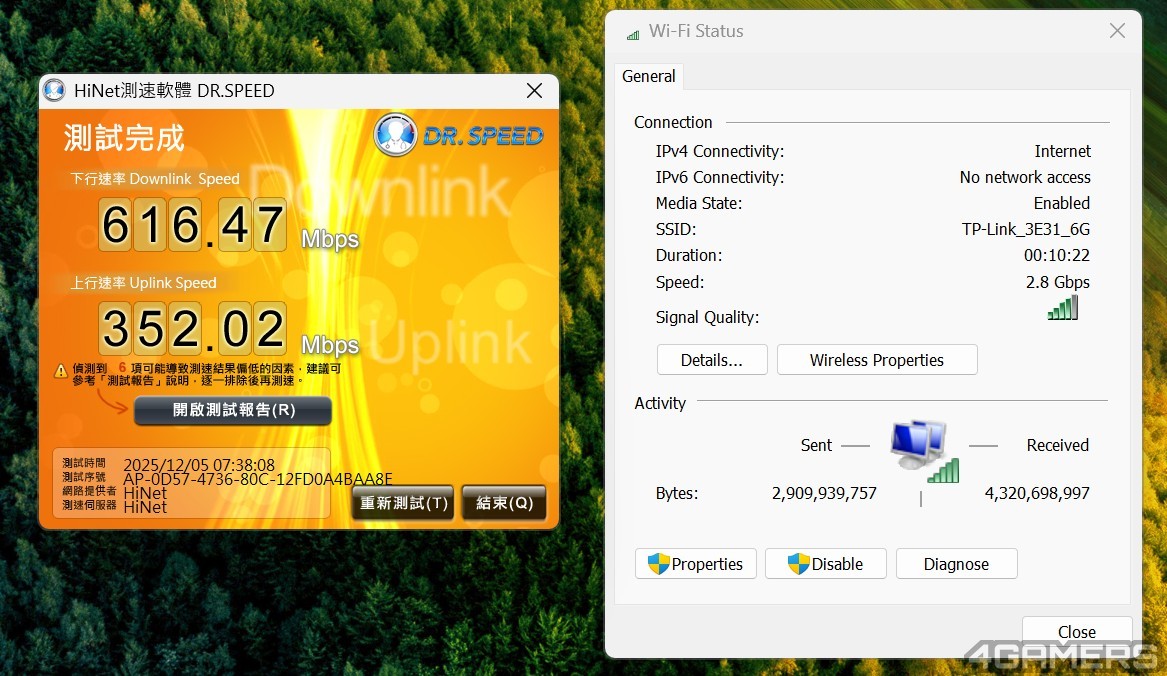The height and width of the screenshot is (676, 1167).
Task: Close the HiNet DR.SPEED window
Action: point(535,91)
